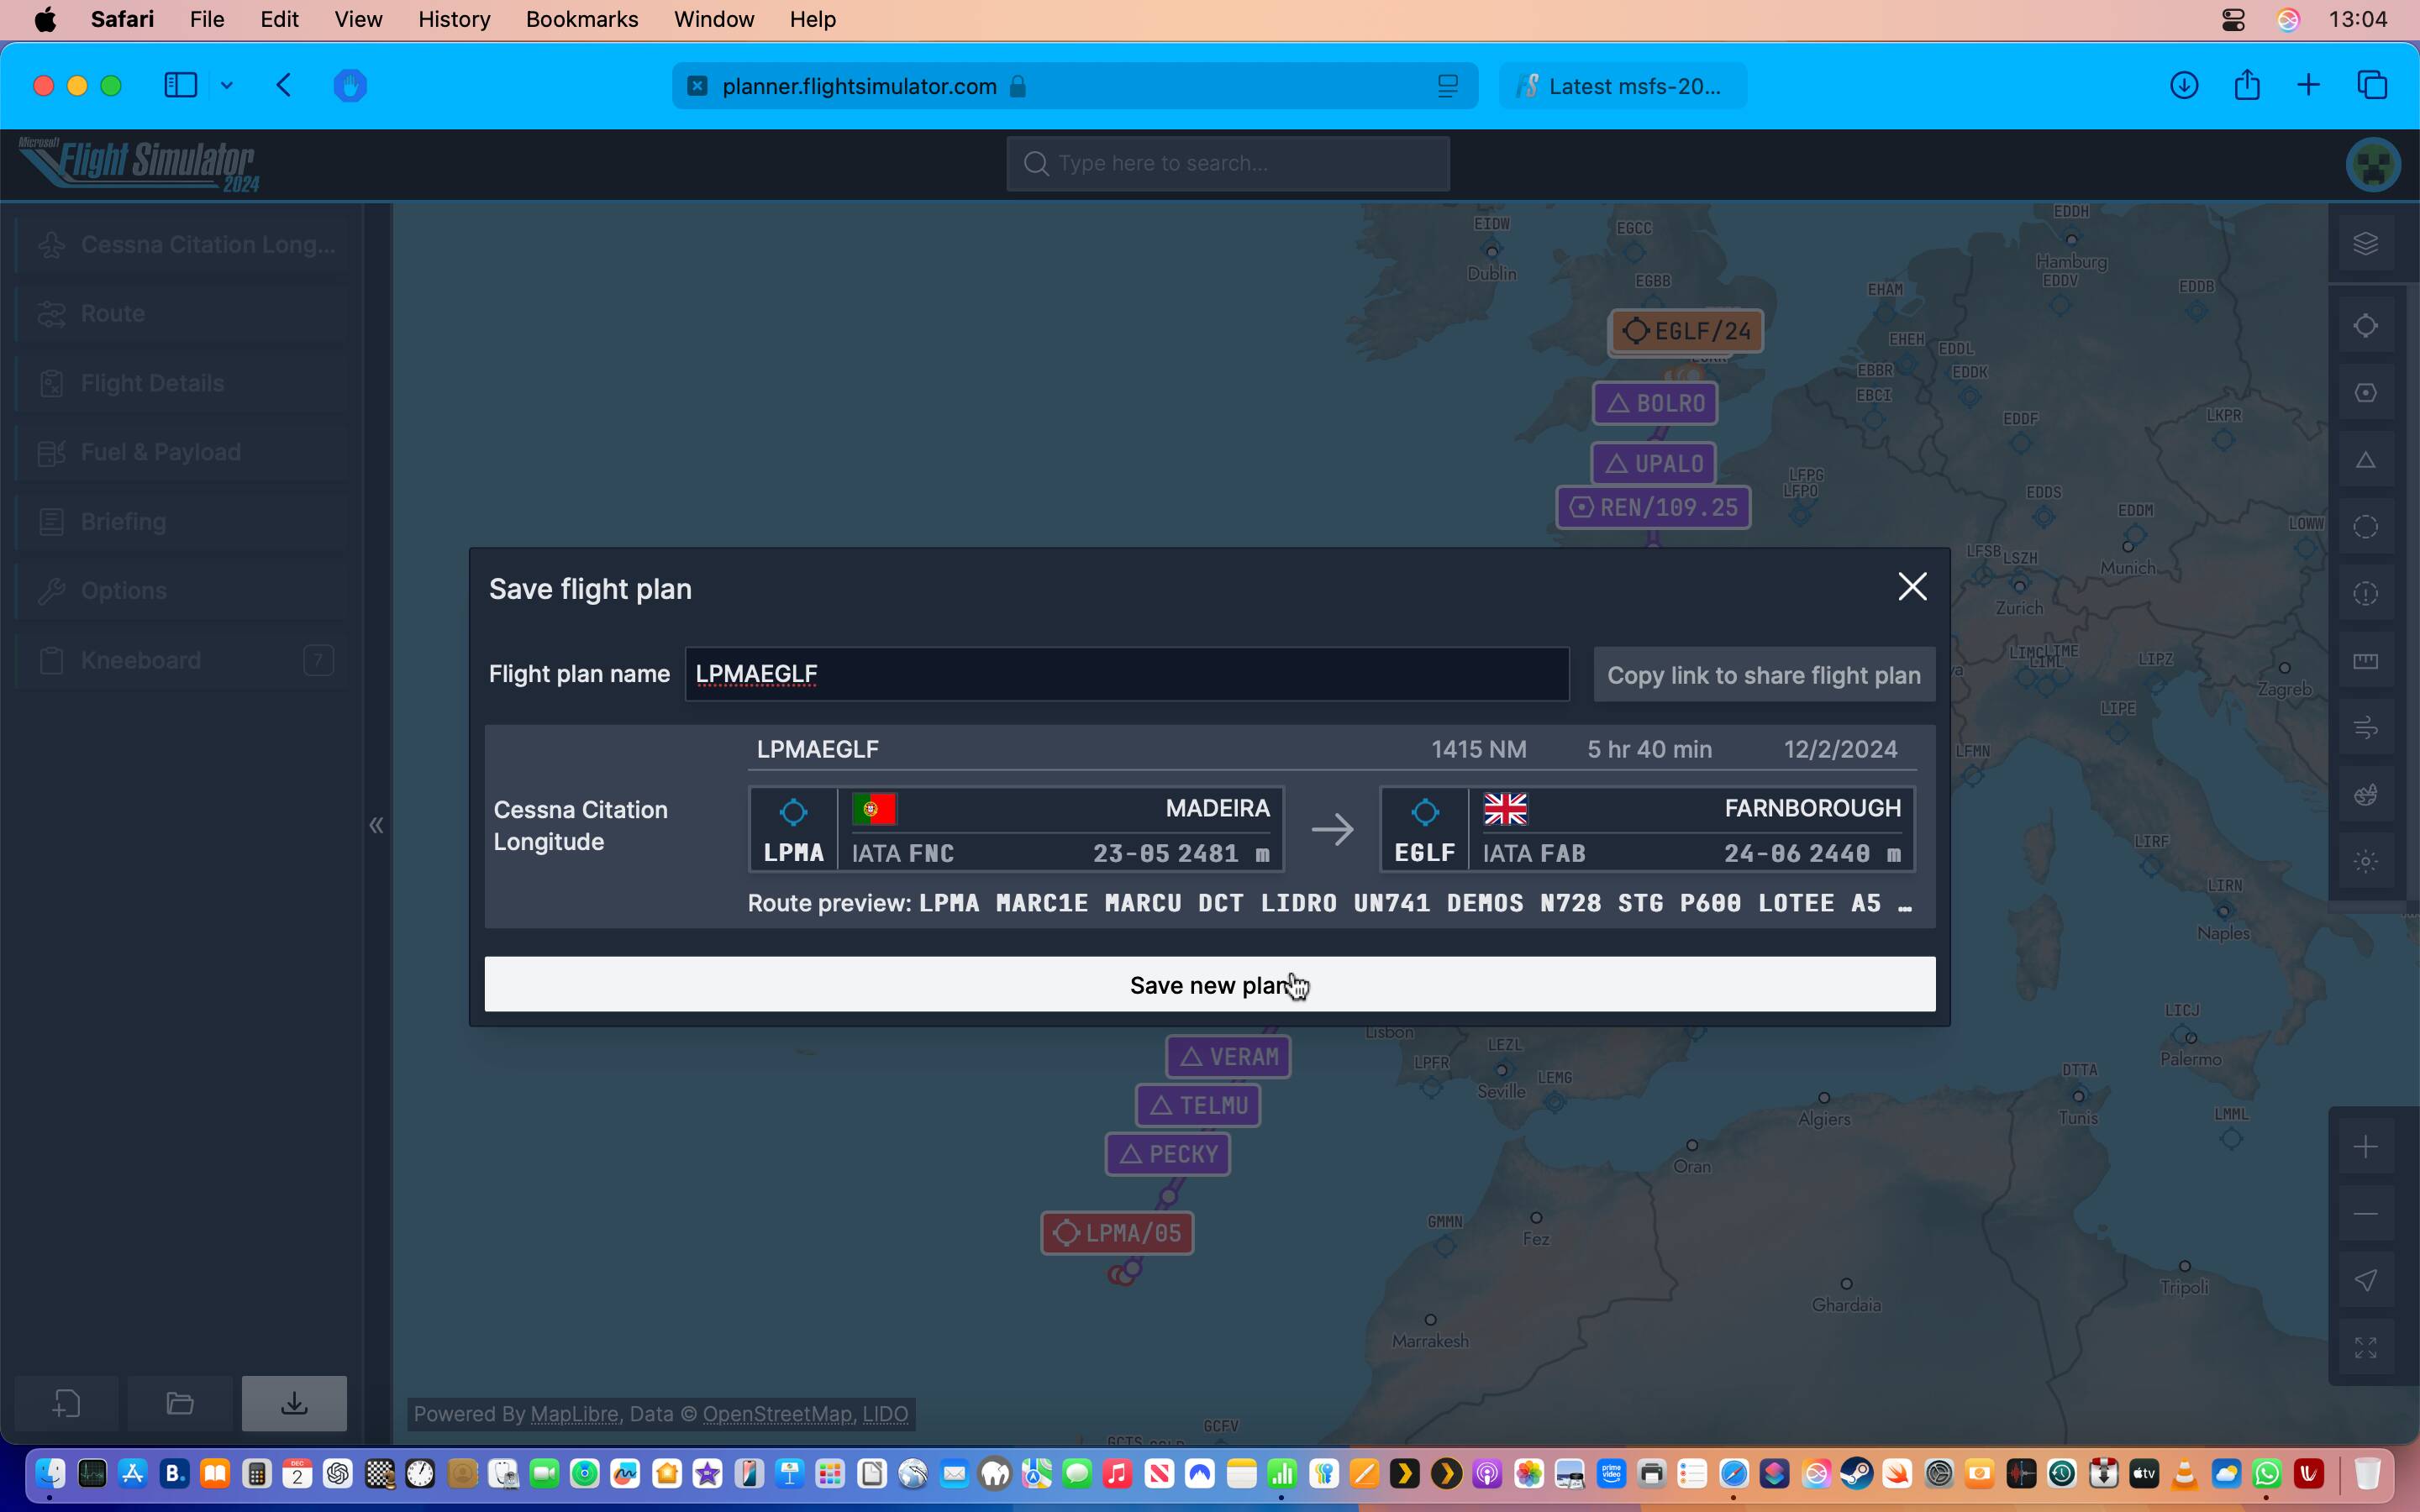Open the information panel icon
The width and height of the screenshot is (2420, 1512).
[x=2366, y=594]
